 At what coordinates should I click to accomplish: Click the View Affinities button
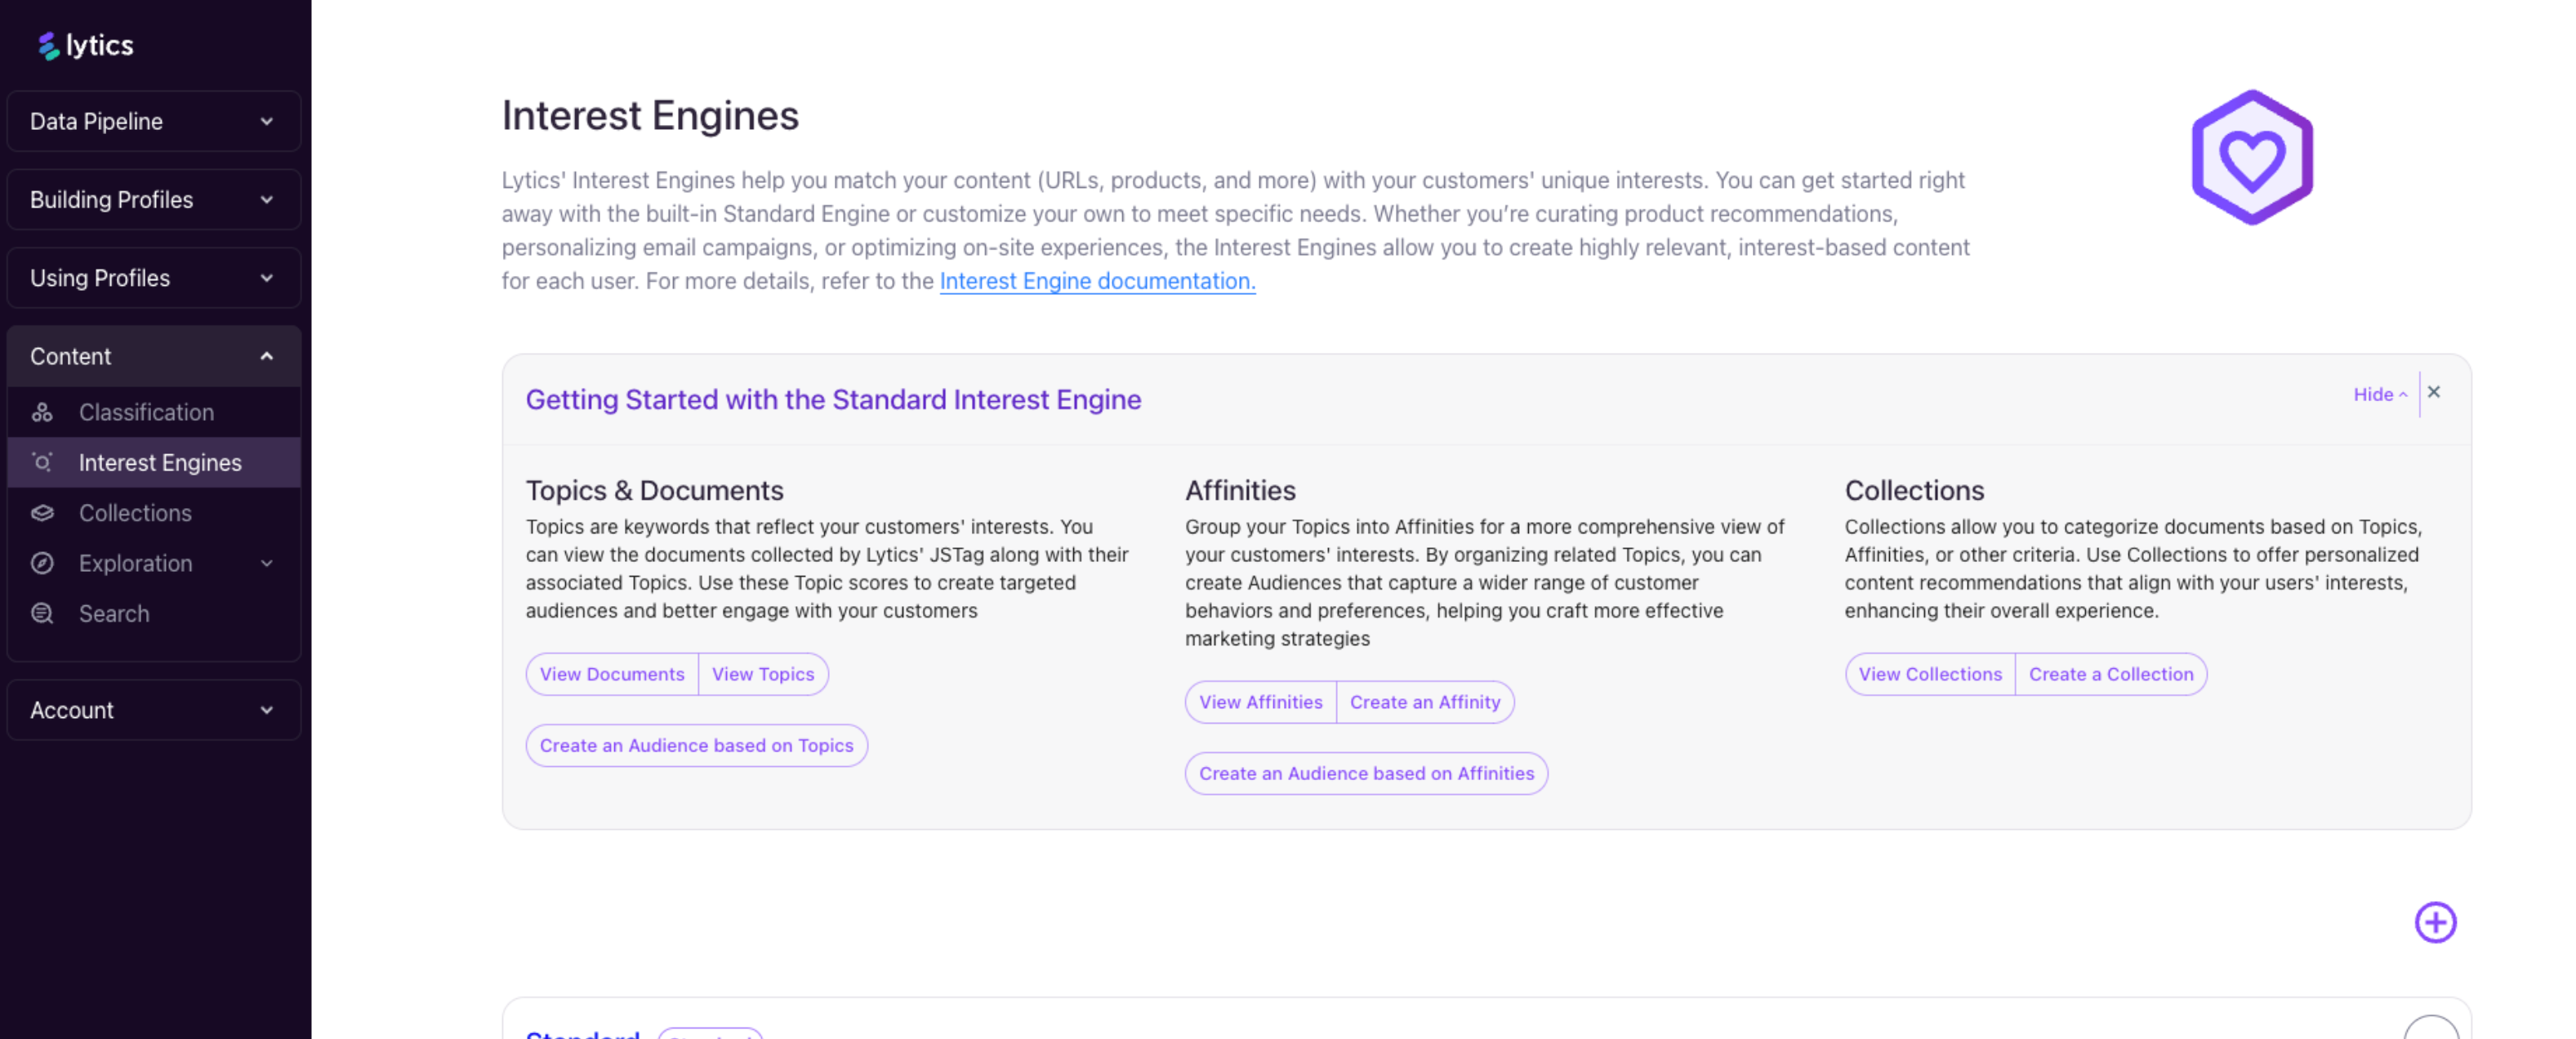pos(1260,702)
